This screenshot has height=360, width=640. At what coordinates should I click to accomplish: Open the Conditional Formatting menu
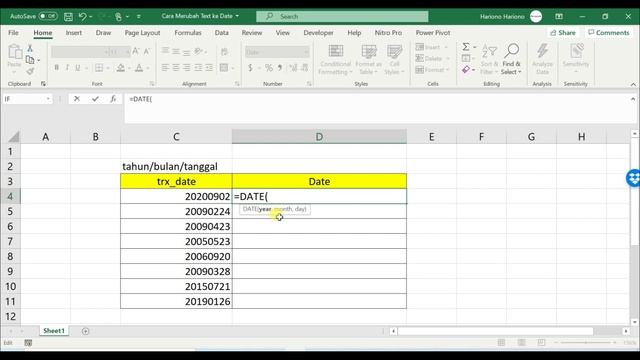tap(335, 60)
